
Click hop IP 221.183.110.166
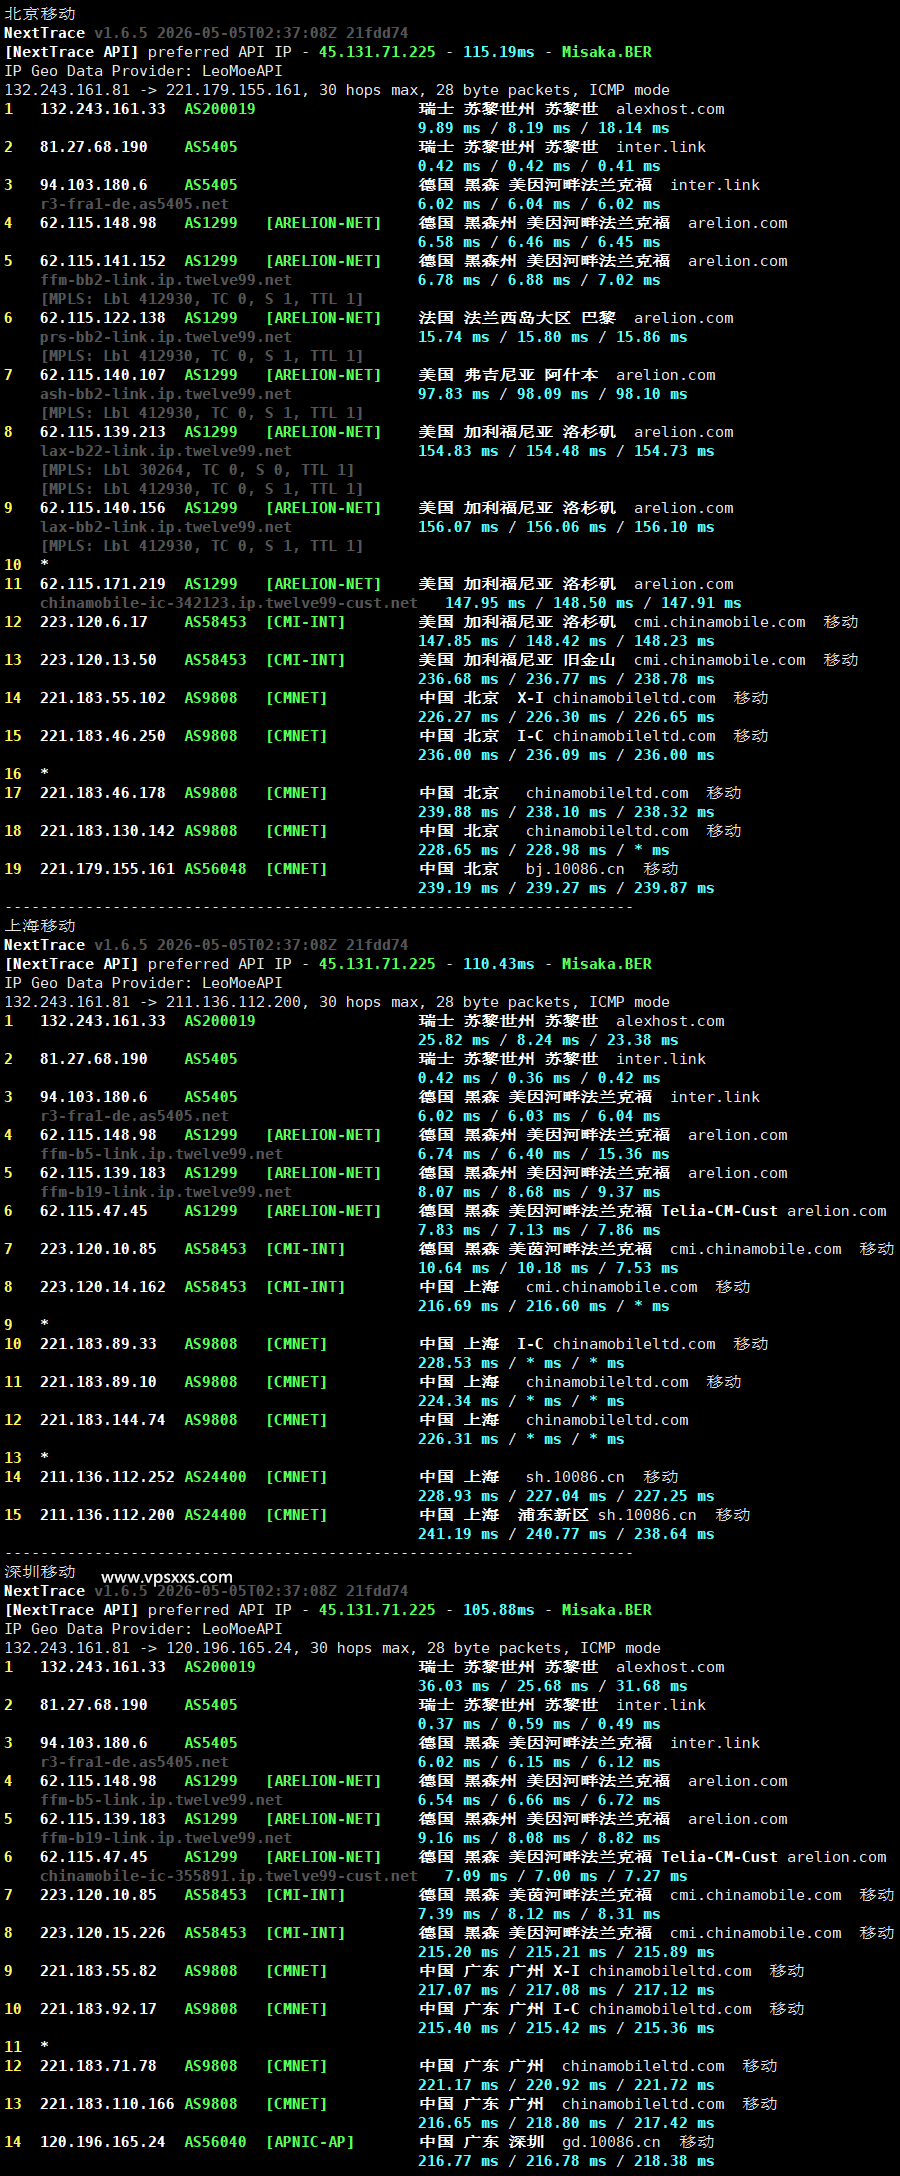(107, 2104)
